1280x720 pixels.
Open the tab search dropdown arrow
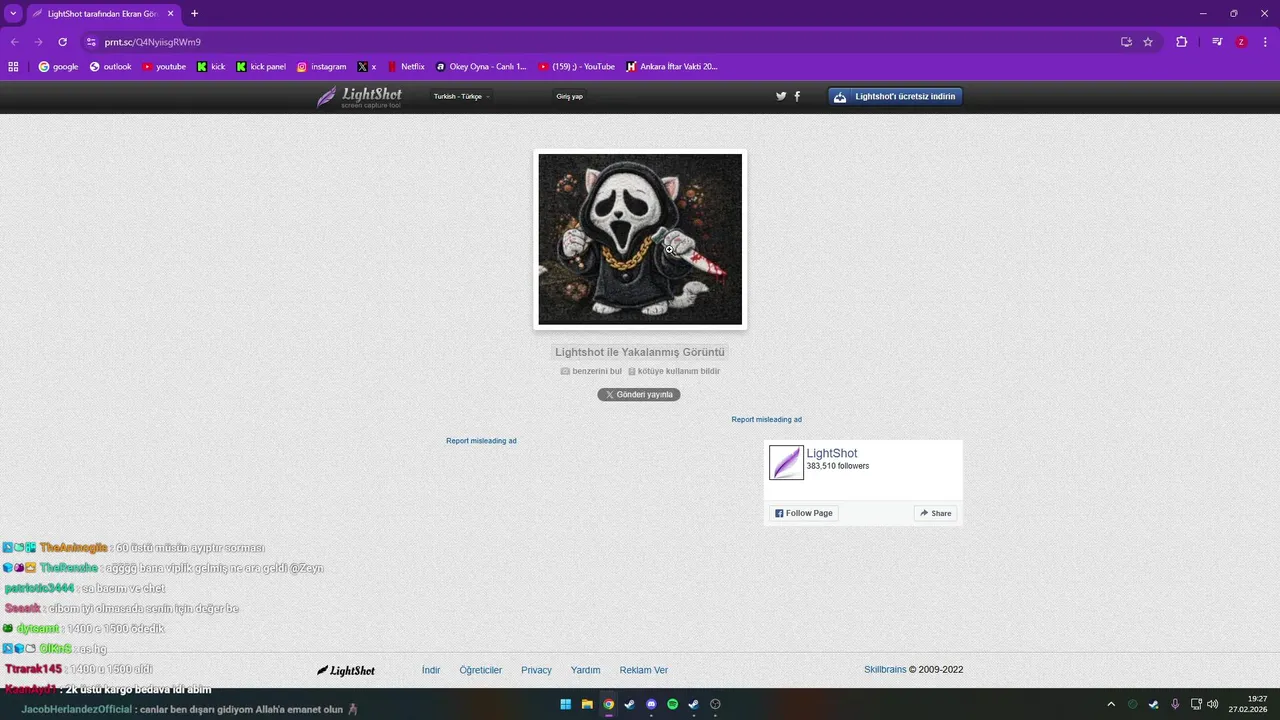[x=13, y=14]
